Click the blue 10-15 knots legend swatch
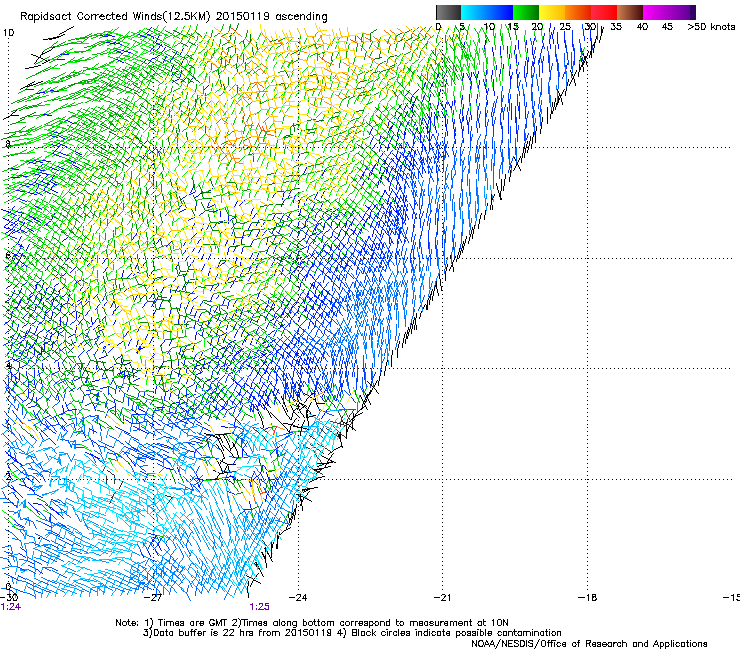The height and width of the screenshot is (650, 740). click(500, 12)
